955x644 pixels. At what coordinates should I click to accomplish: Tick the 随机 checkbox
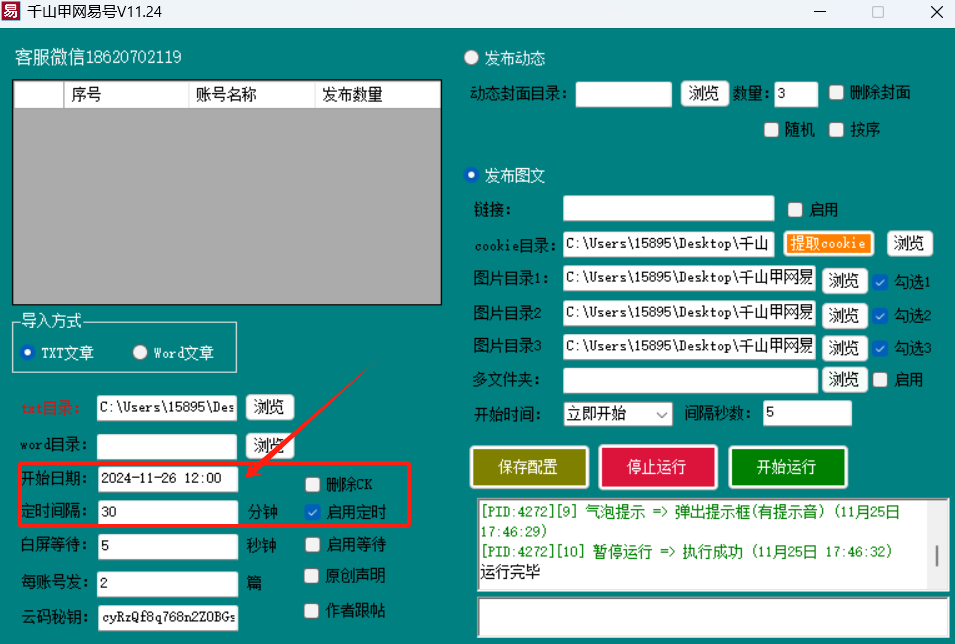pos(771,129)
